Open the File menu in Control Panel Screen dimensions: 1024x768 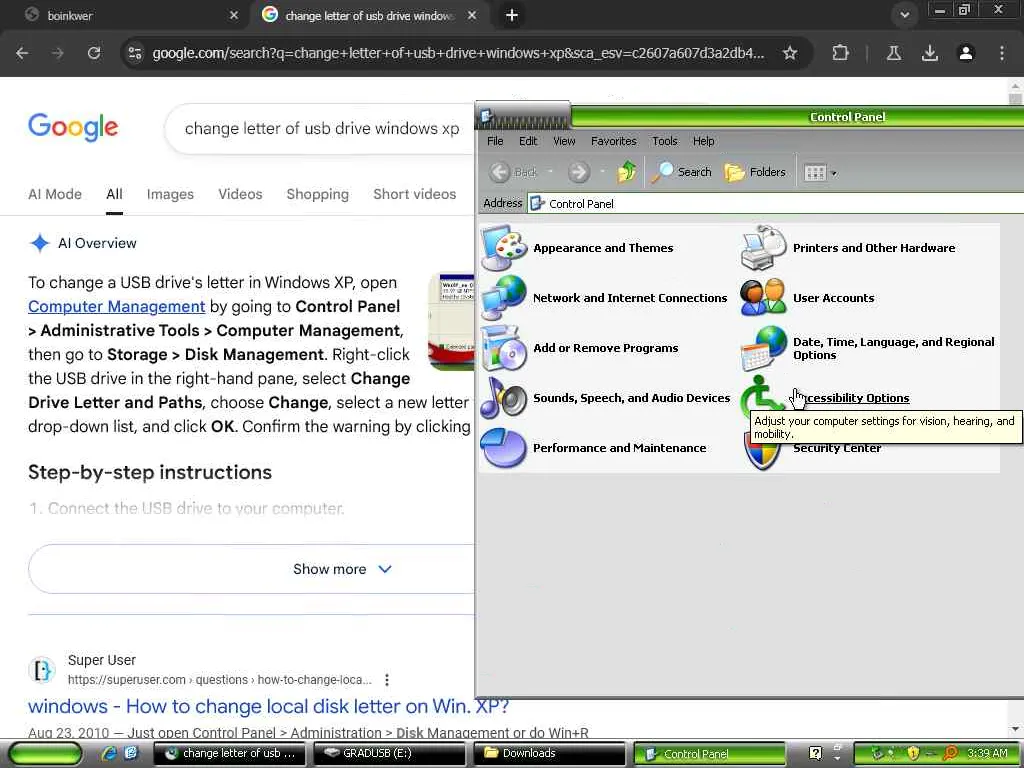[x=495, y=141]
